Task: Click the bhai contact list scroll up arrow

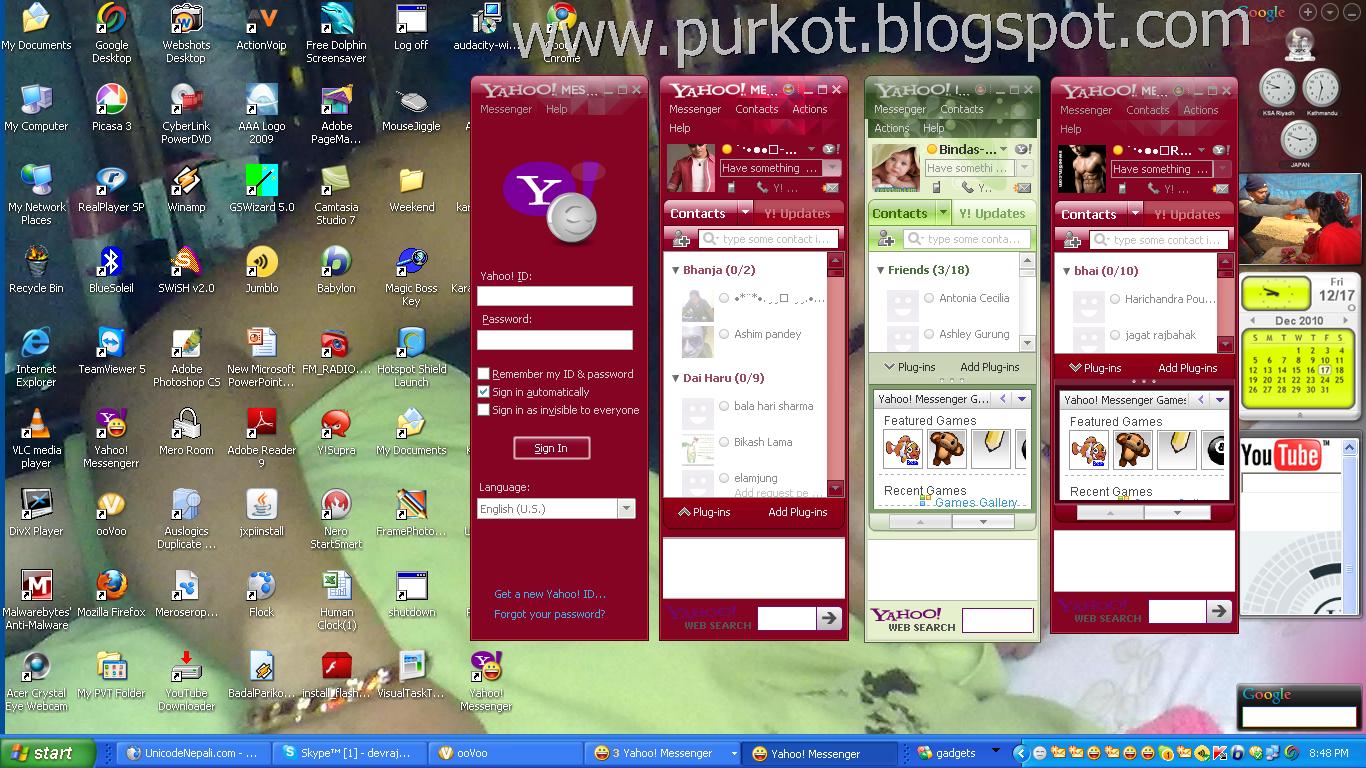Action: [x=1225, y=260]
